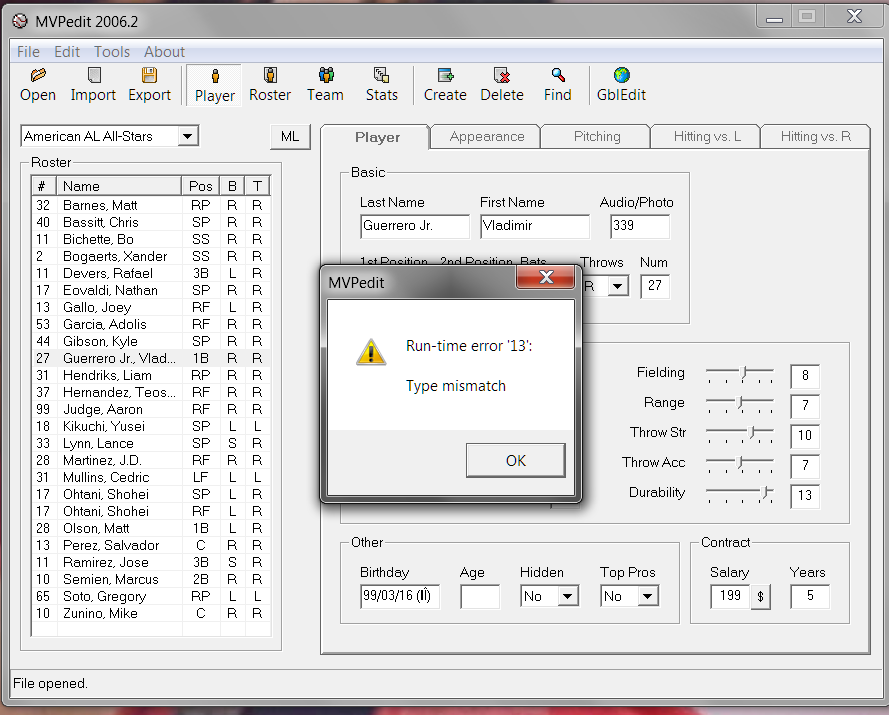Click the Last Name input field
889x715 pixels.
click(x=415, y=226)
